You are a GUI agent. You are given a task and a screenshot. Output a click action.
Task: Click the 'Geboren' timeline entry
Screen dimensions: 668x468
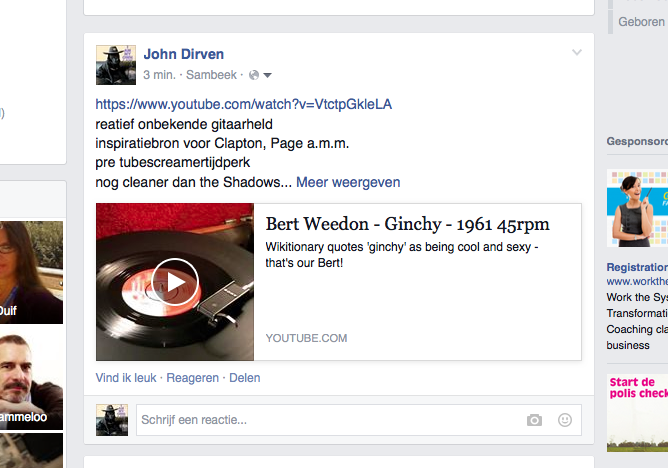pos(642,22)
